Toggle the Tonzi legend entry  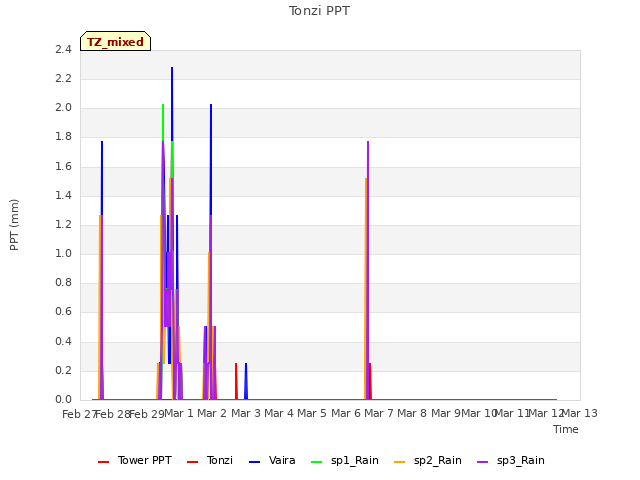point(209,460)
